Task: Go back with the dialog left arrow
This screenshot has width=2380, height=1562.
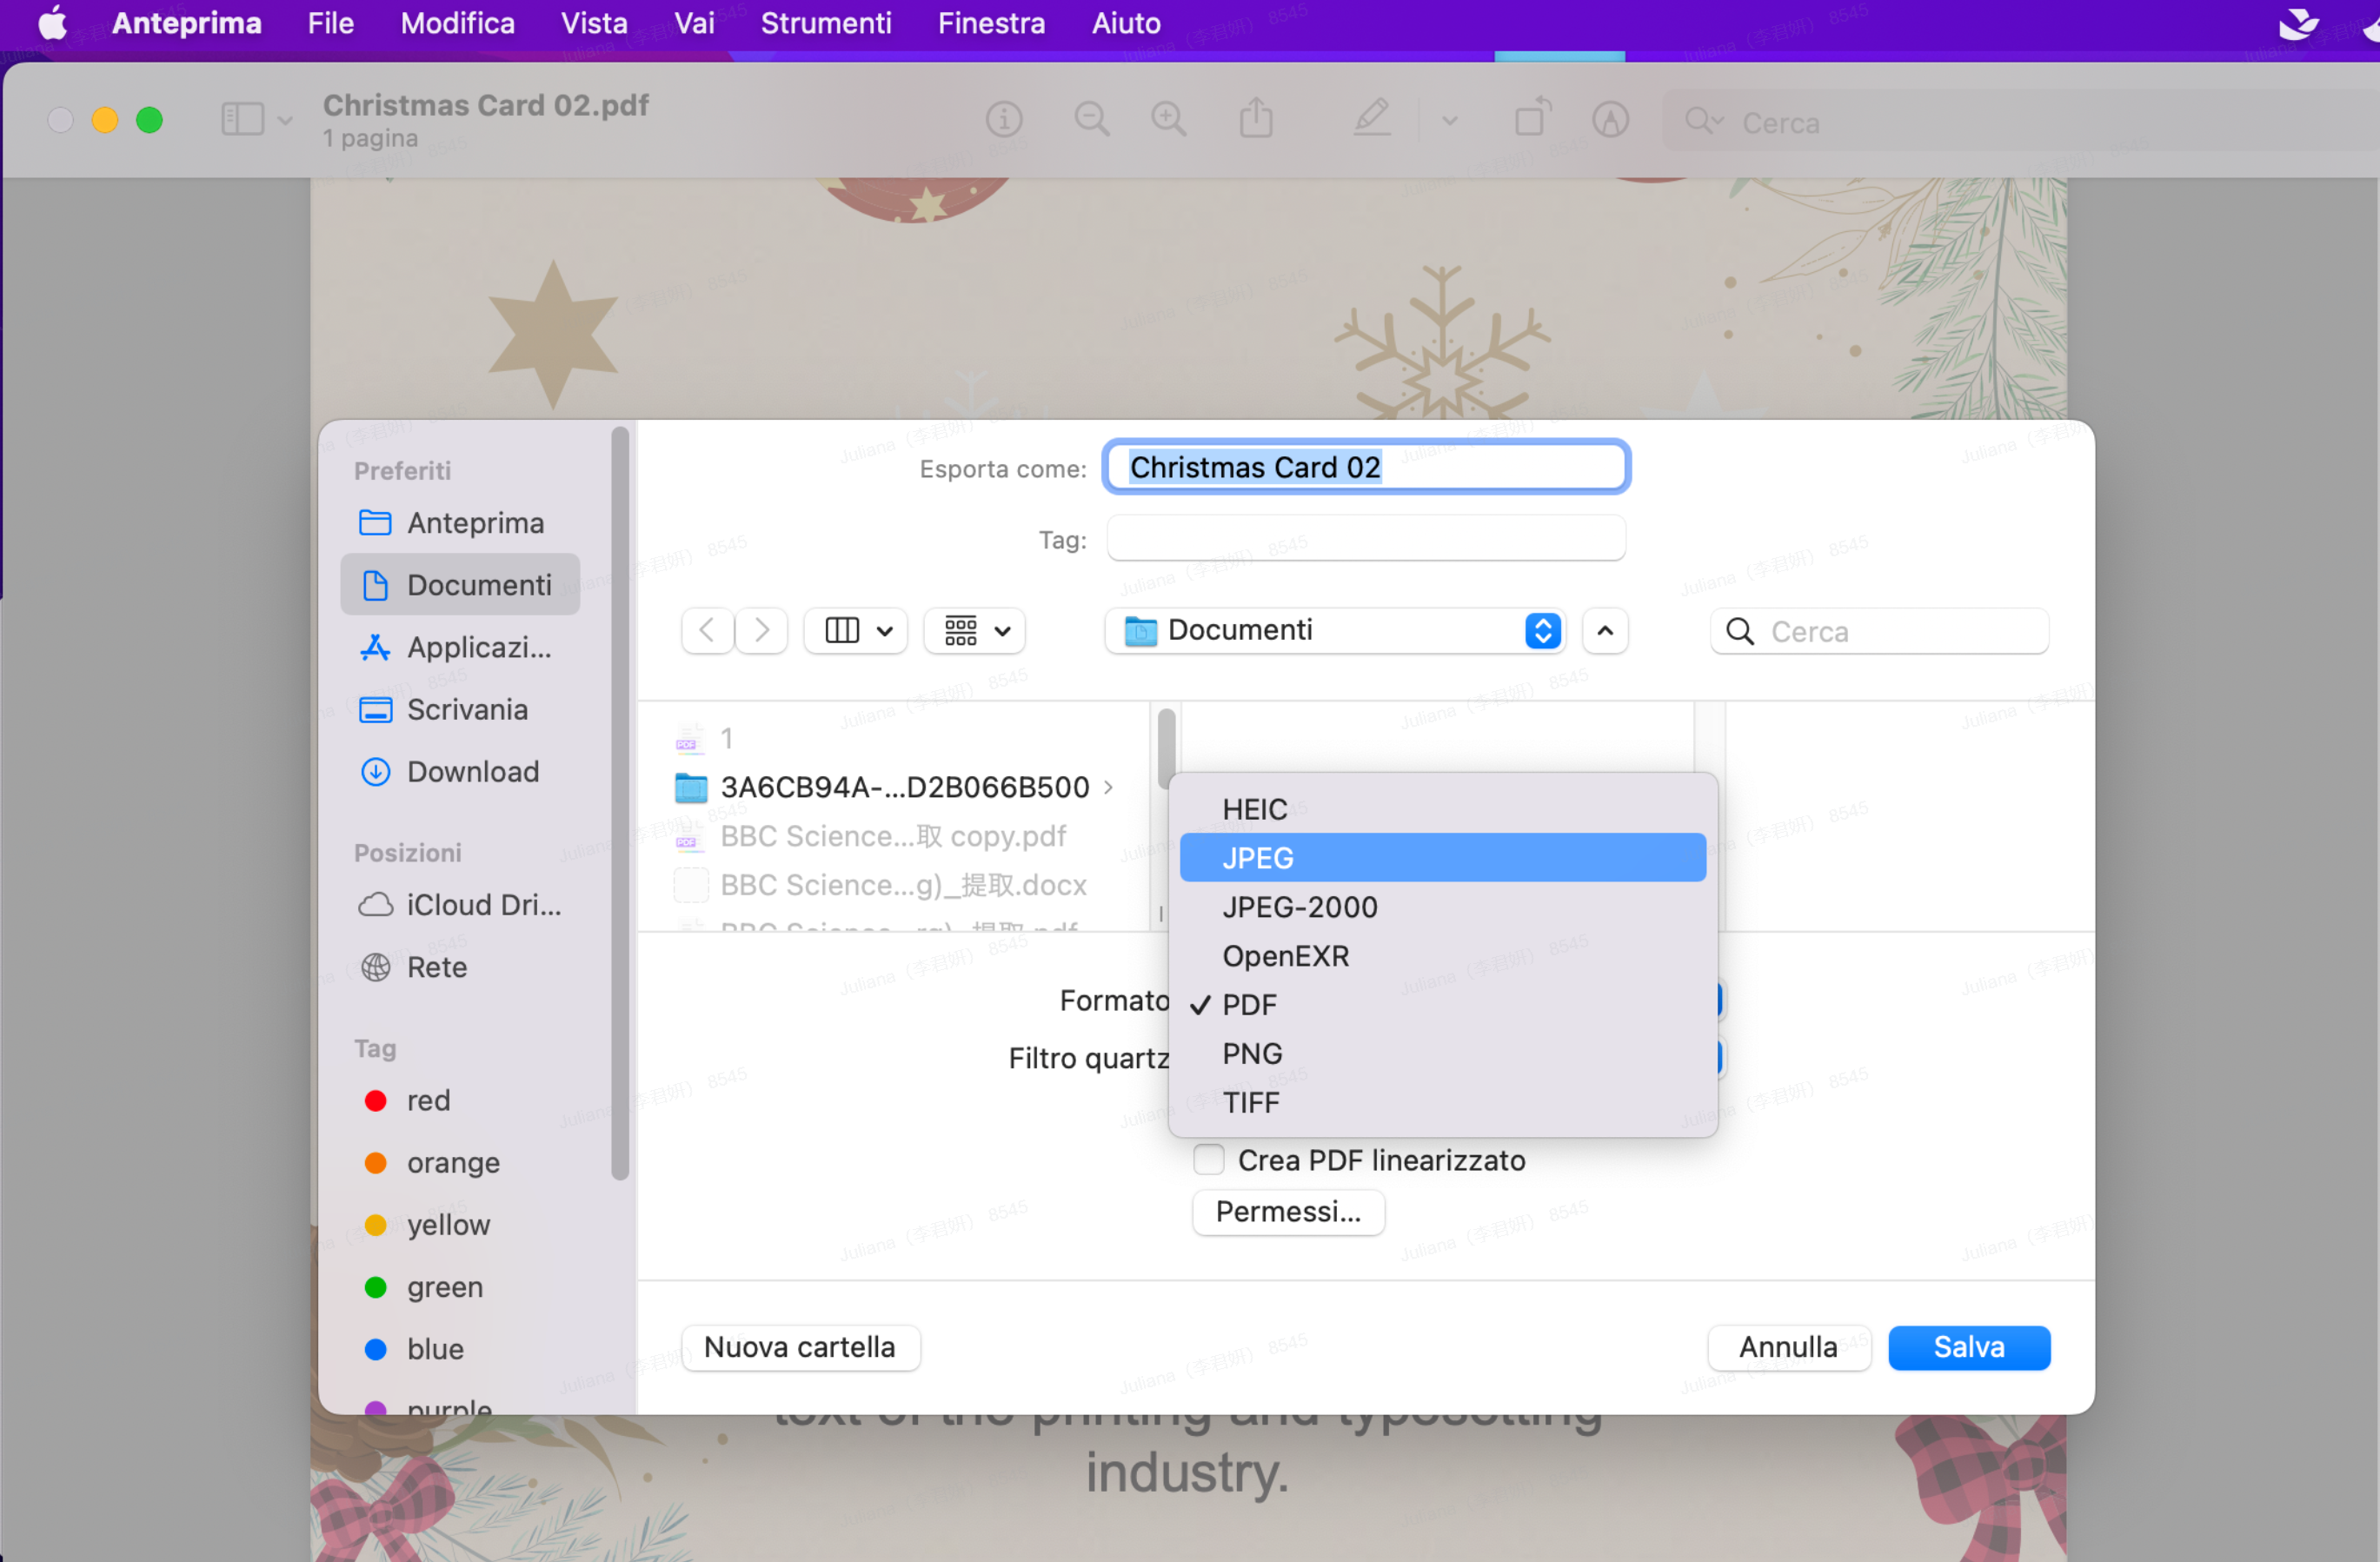Action: pos(707,631)
